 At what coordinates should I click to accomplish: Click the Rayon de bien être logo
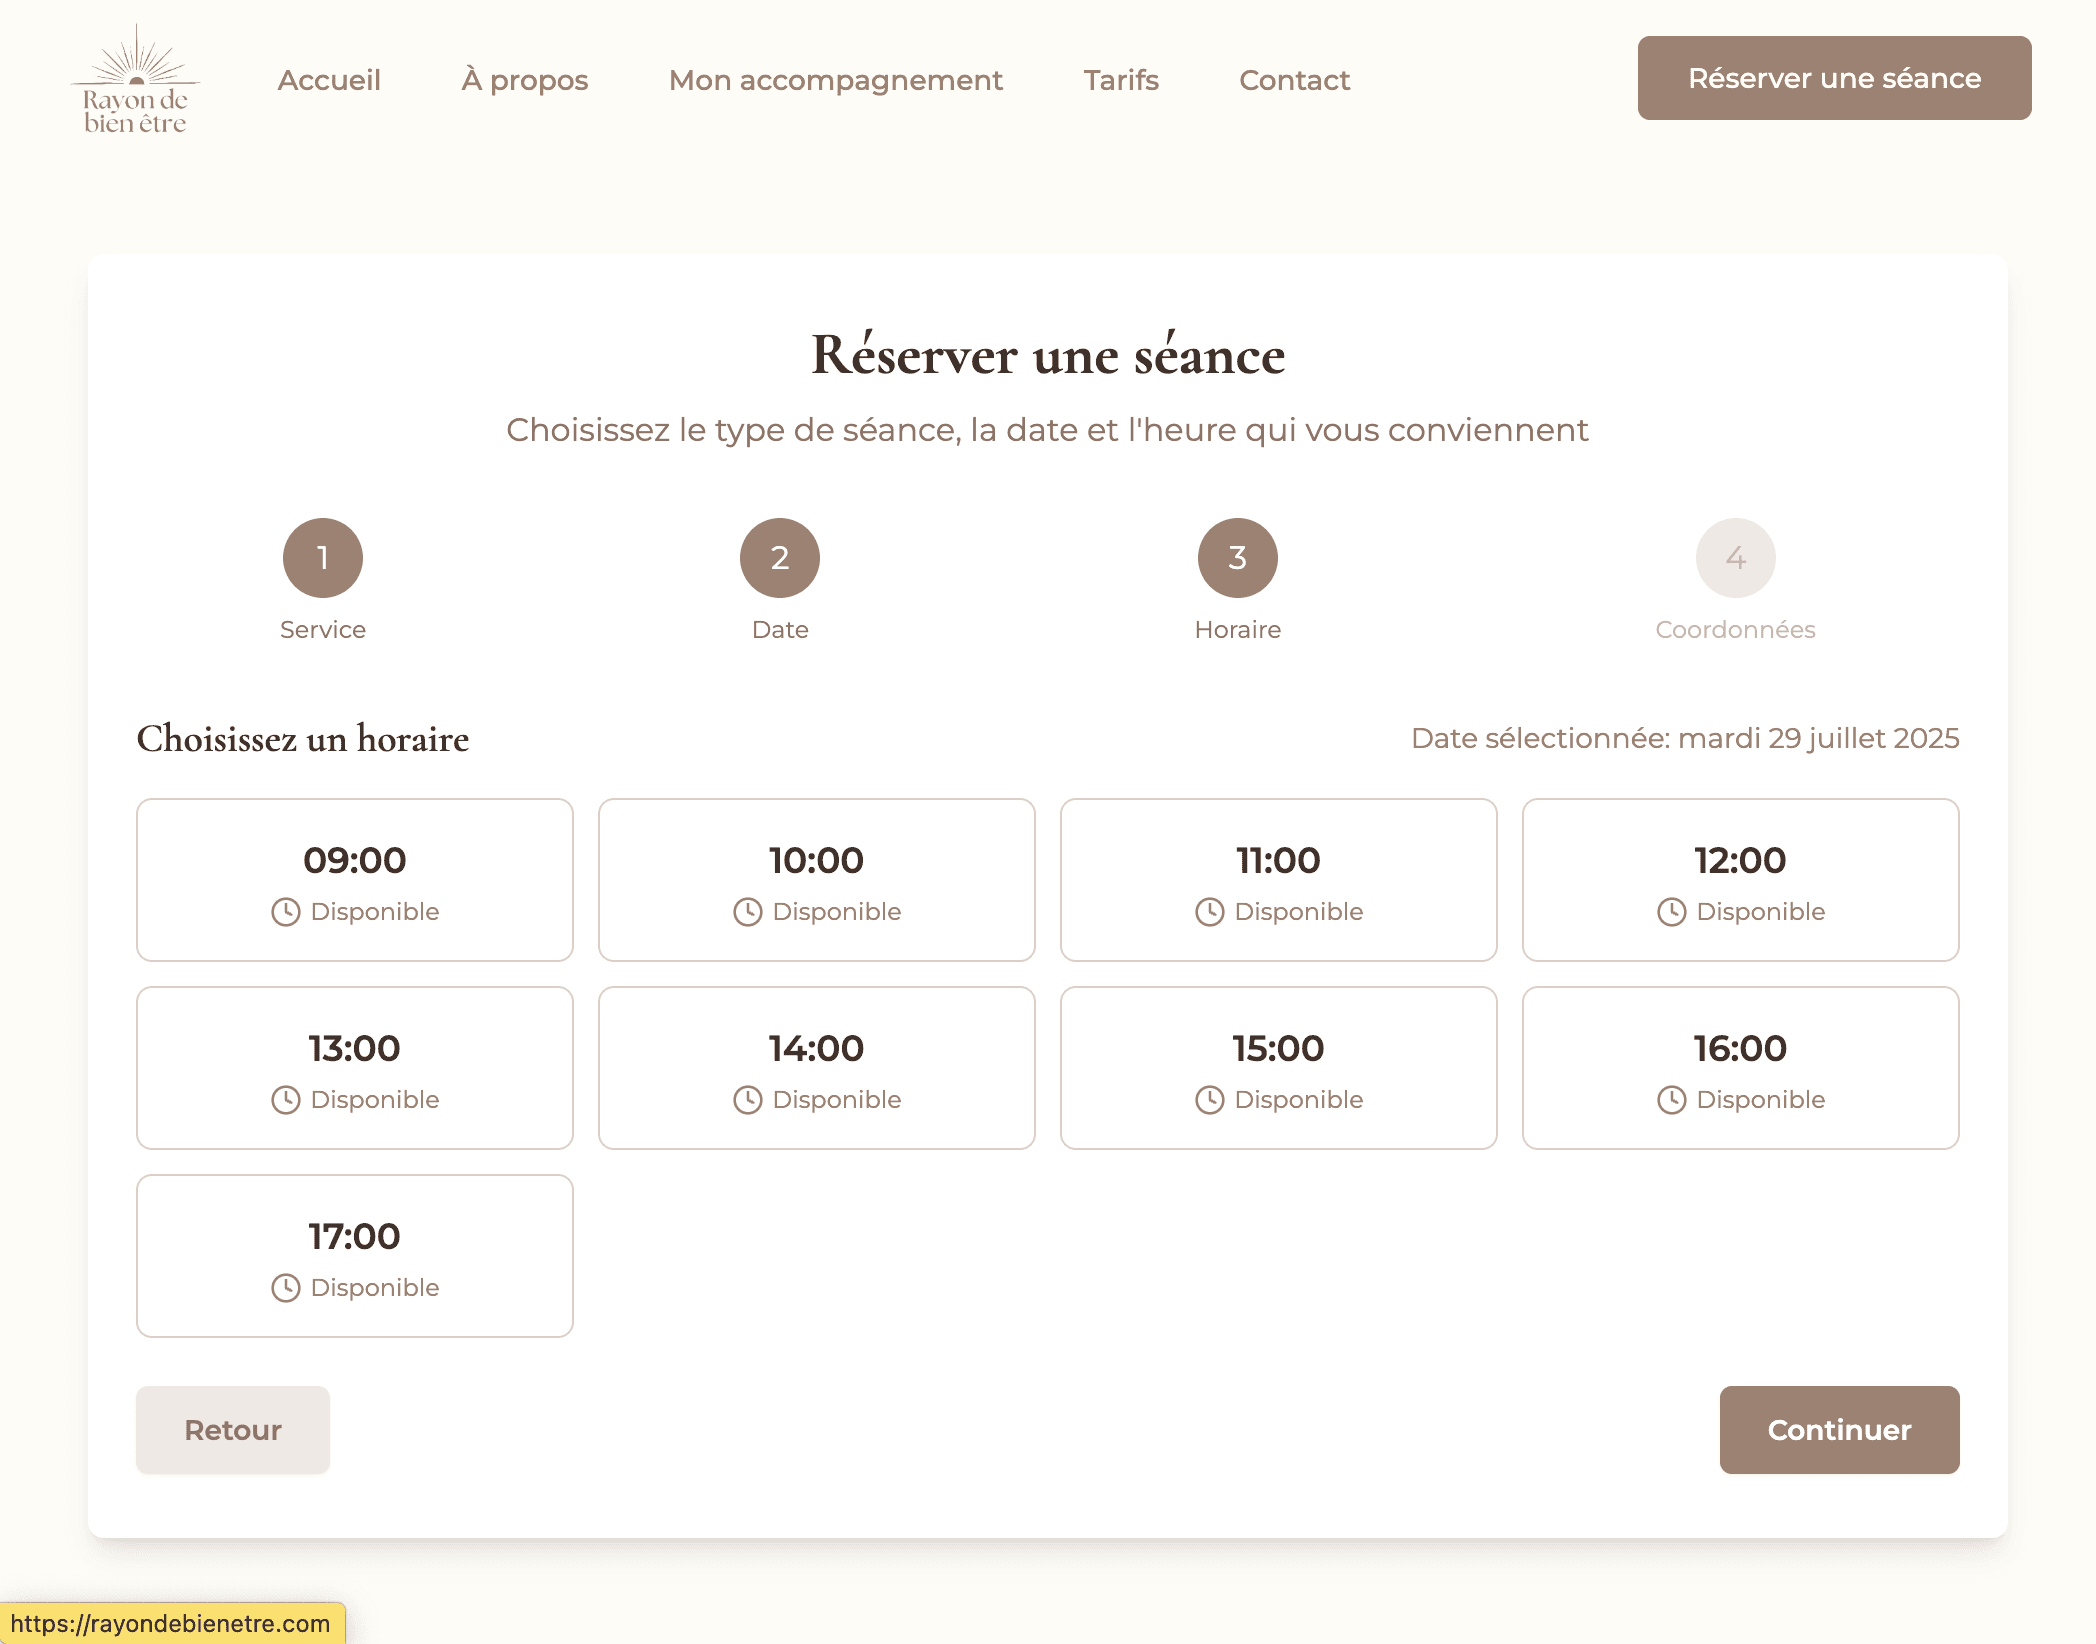click(135, 80)
